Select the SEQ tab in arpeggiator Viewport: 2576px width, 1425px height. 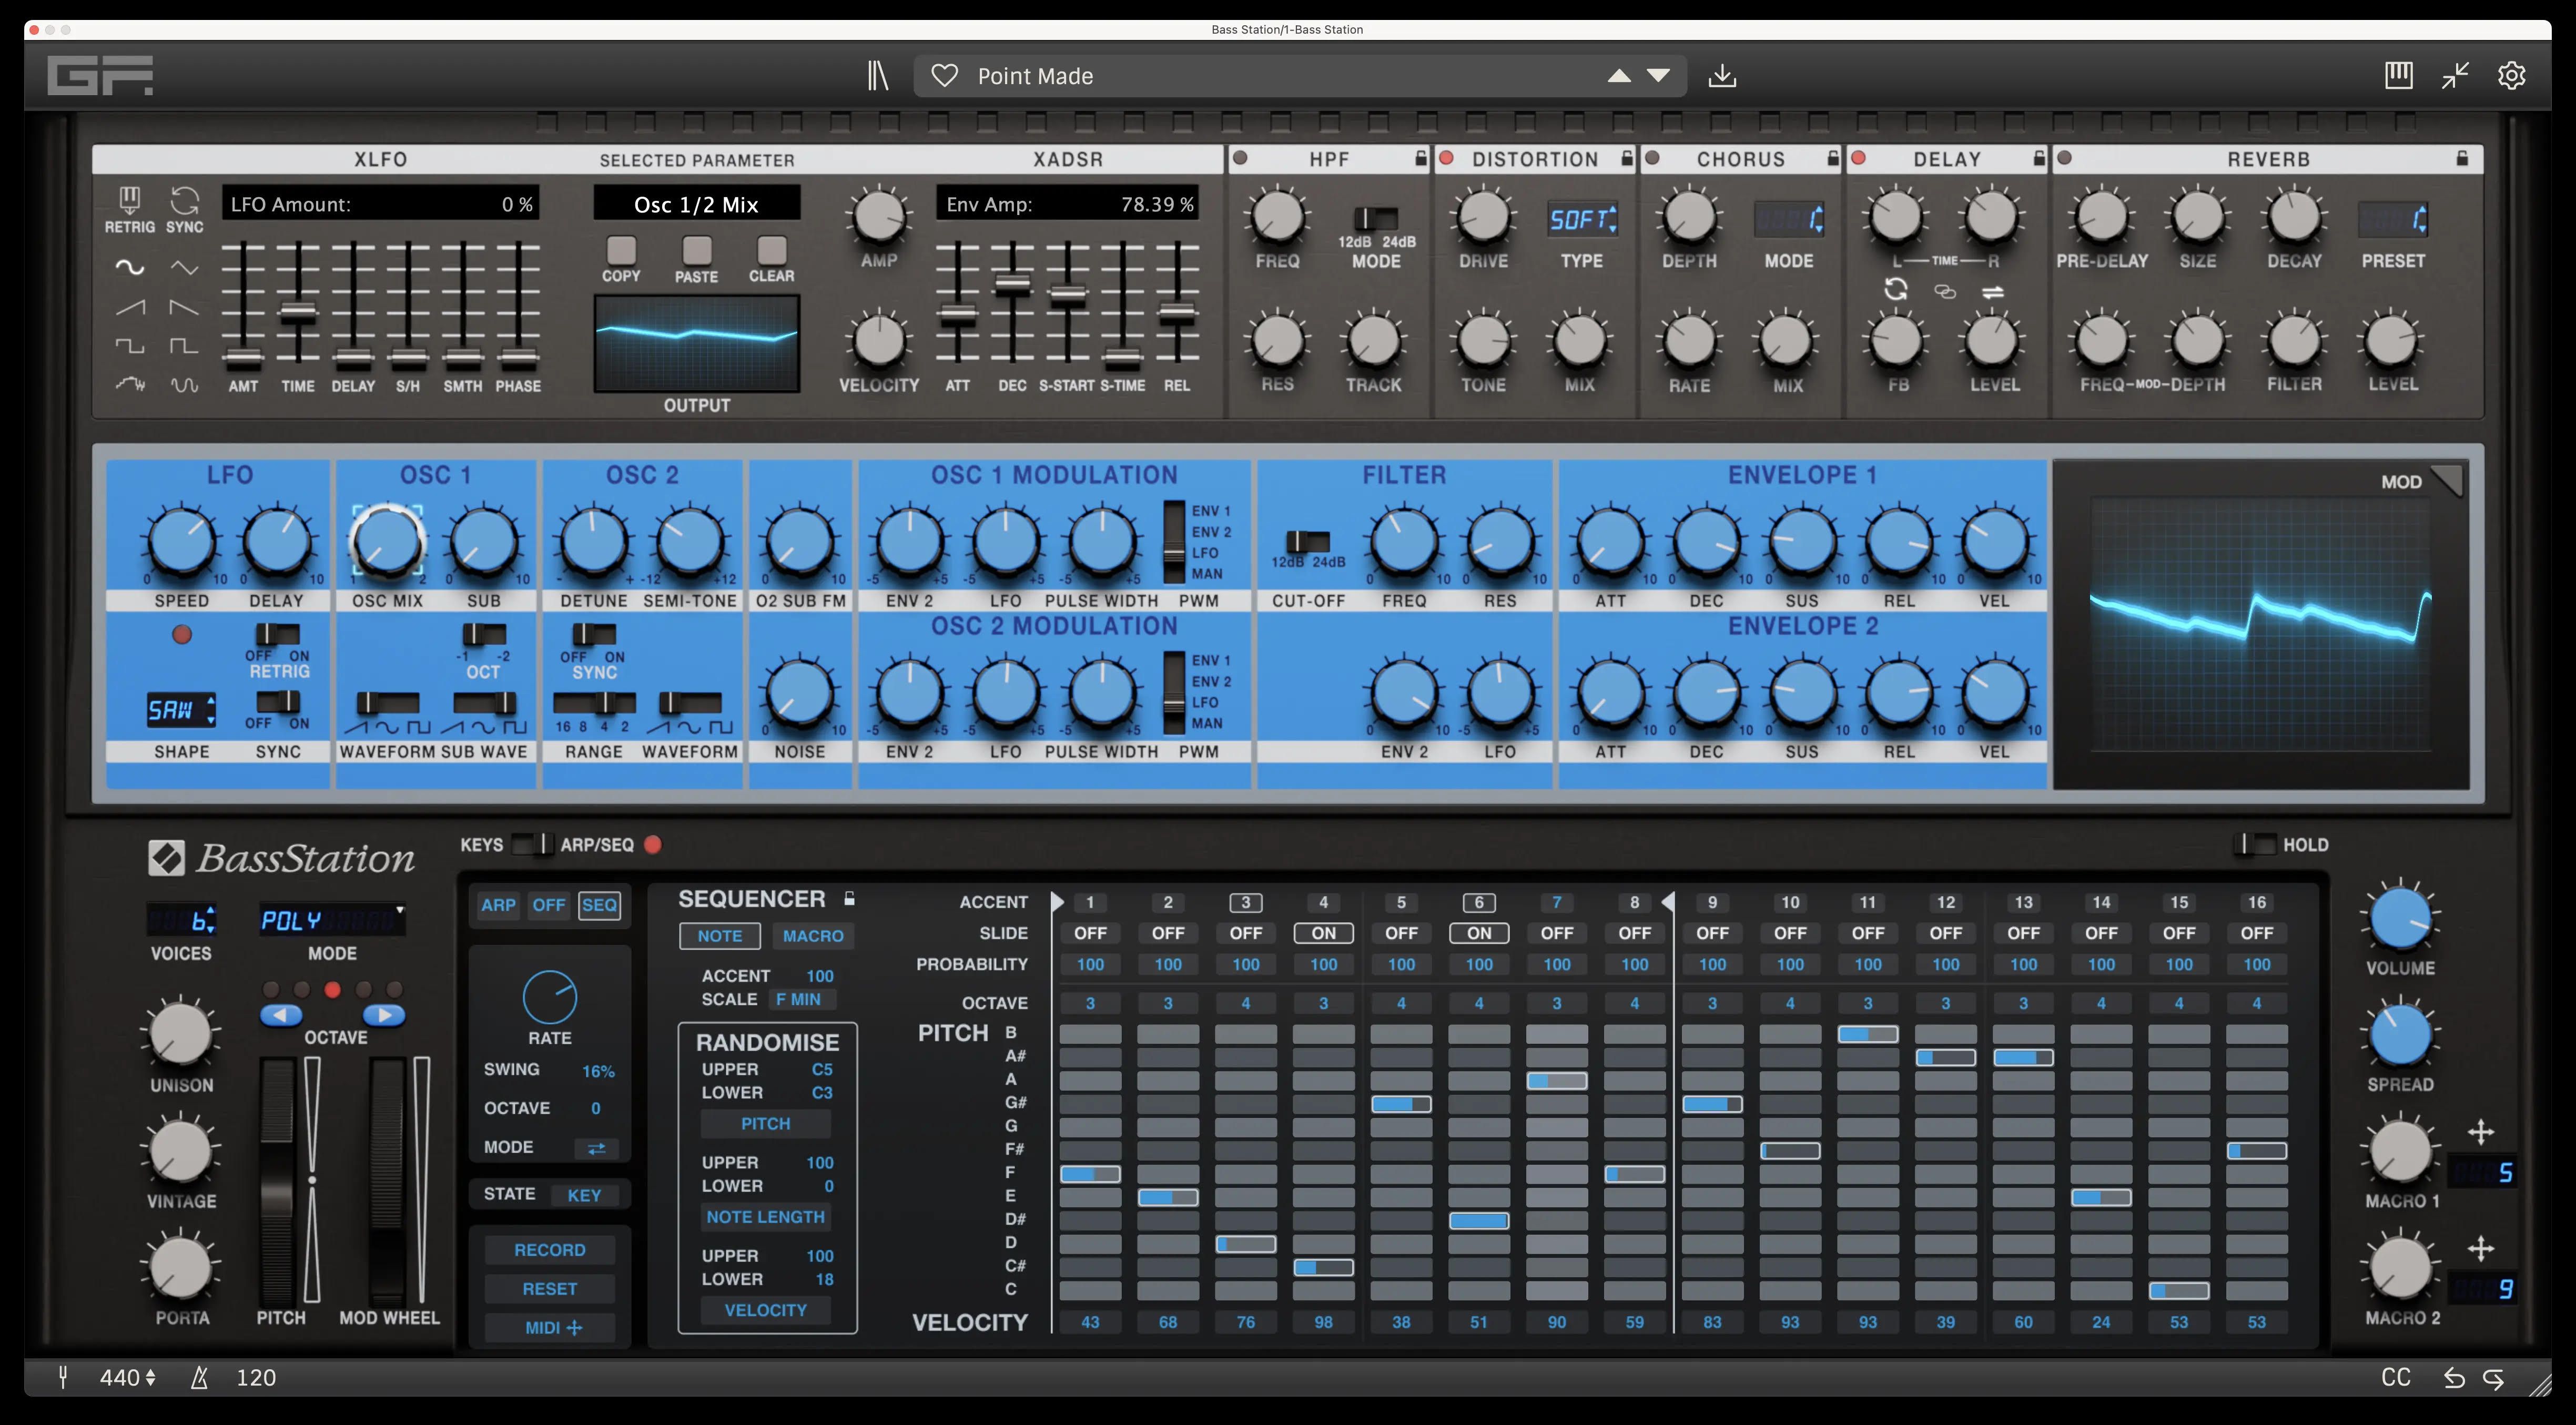pyautogui.click(x=599, y=904)
